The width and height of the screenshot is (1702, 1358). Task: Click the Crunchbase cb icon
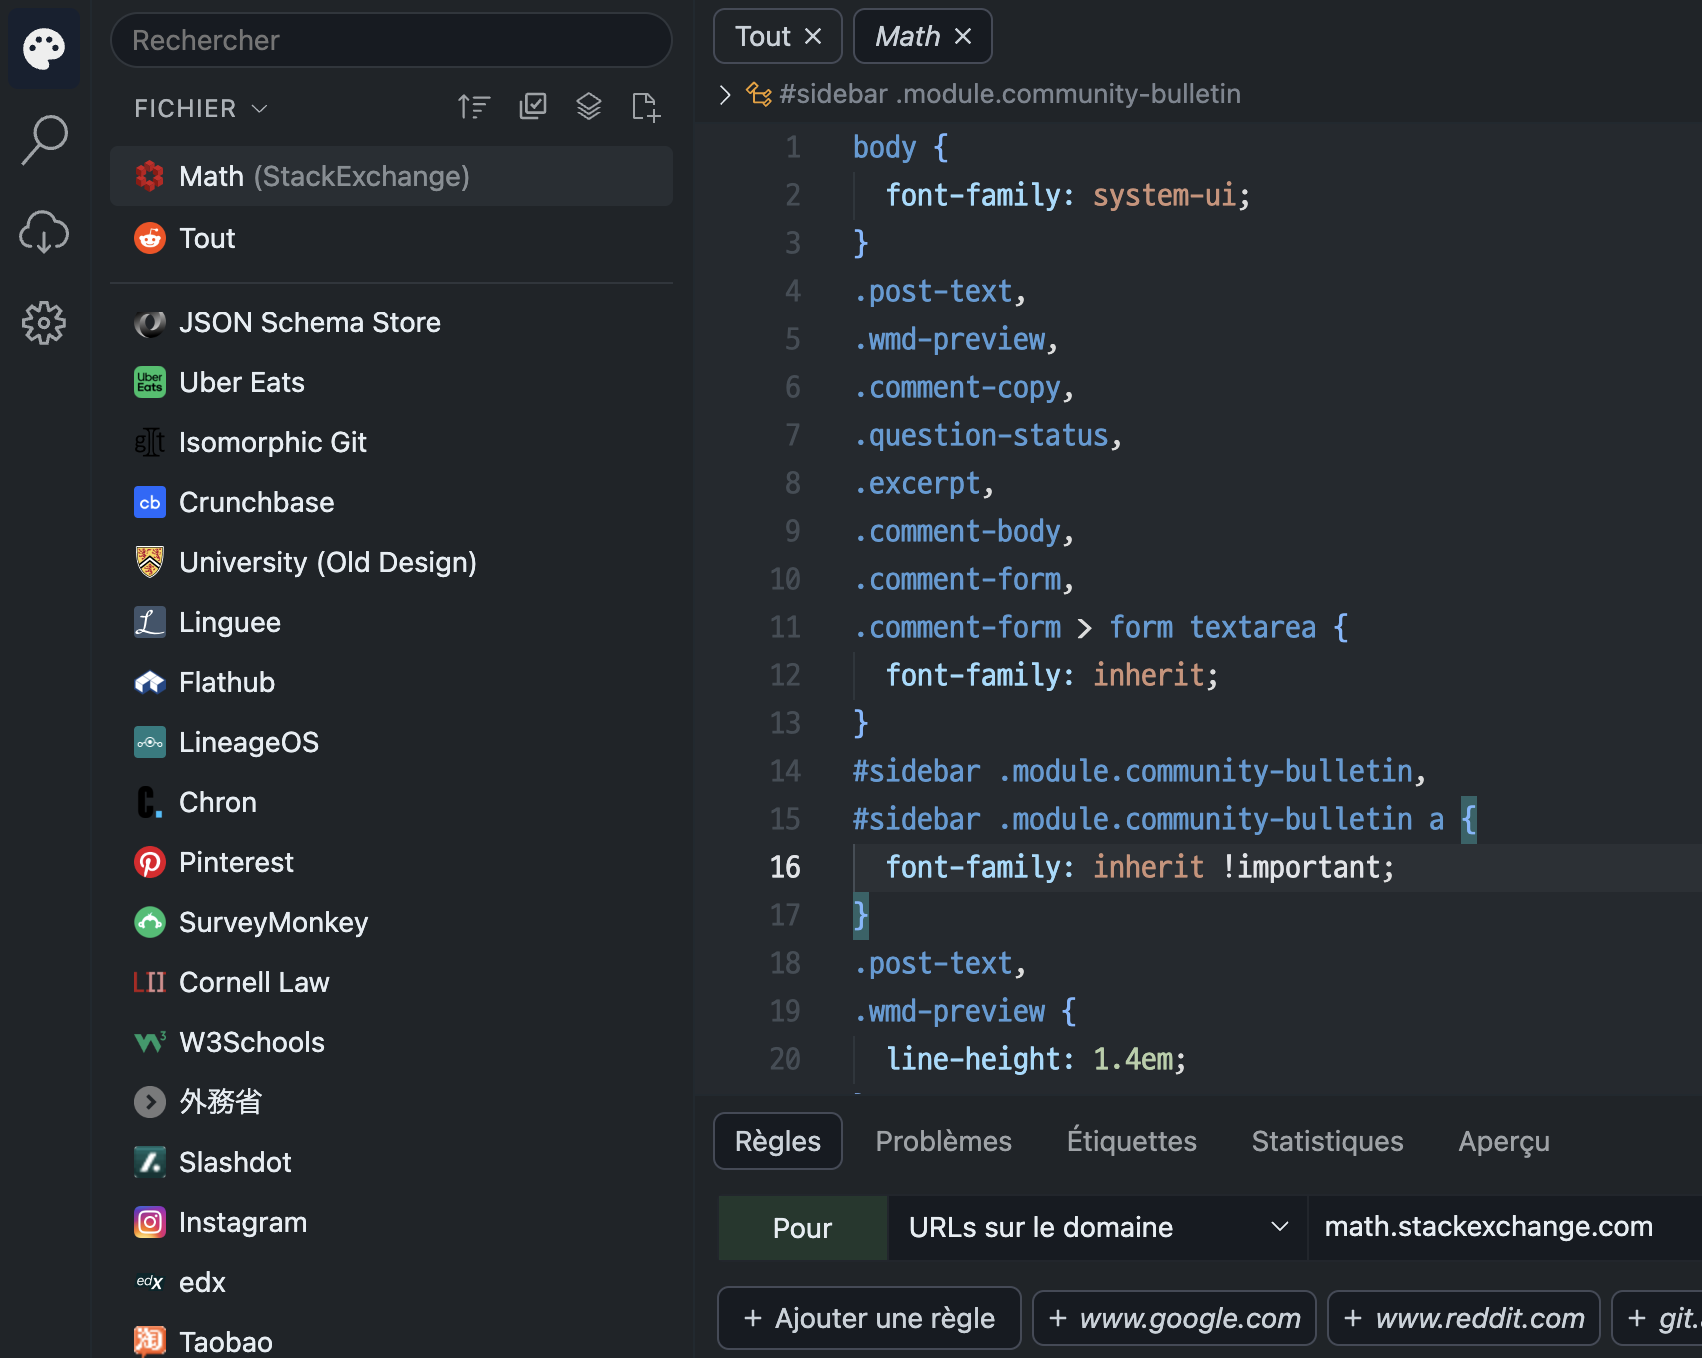point(150,502)
